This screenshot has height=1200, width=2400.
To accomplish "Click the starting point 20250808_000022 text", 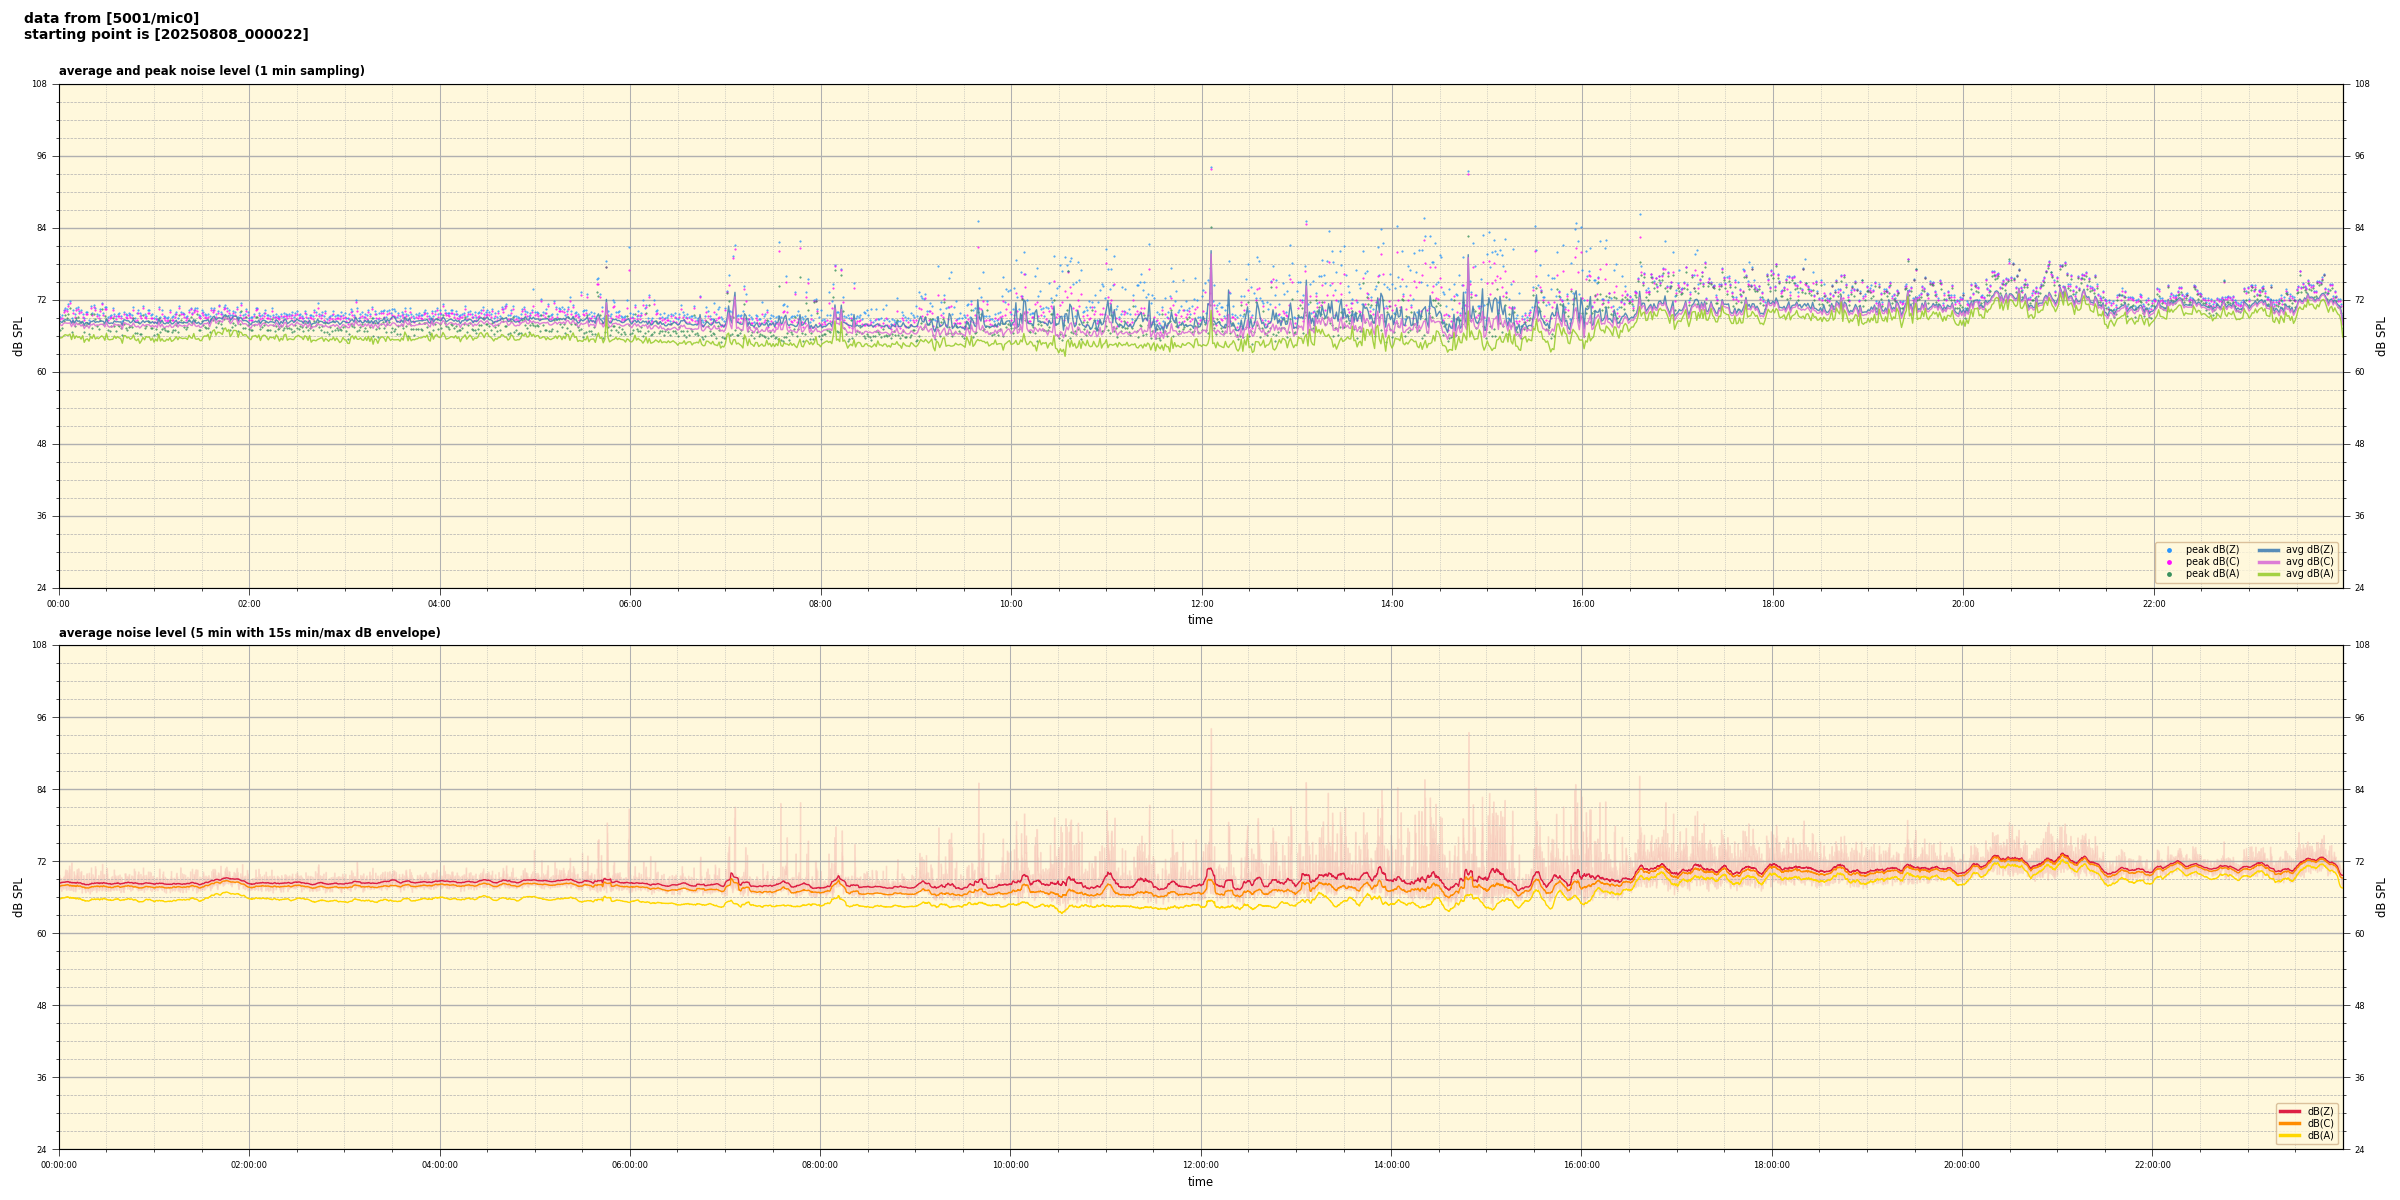I will [166, 35].
